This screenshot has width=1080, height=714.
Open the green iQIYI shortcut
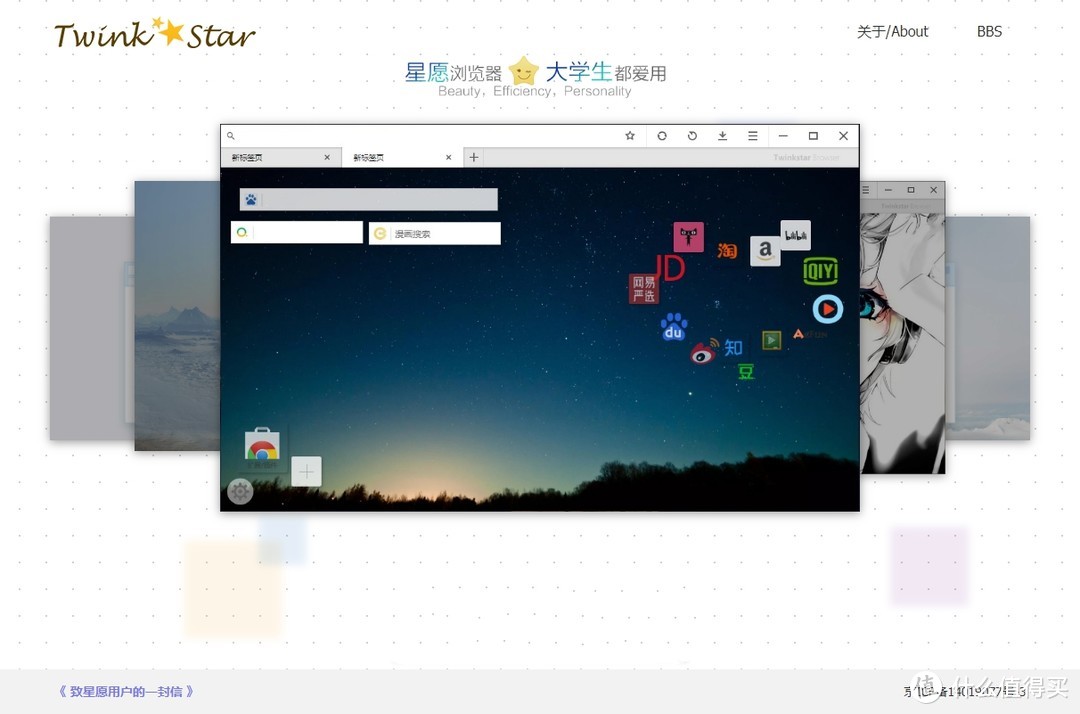820,271
